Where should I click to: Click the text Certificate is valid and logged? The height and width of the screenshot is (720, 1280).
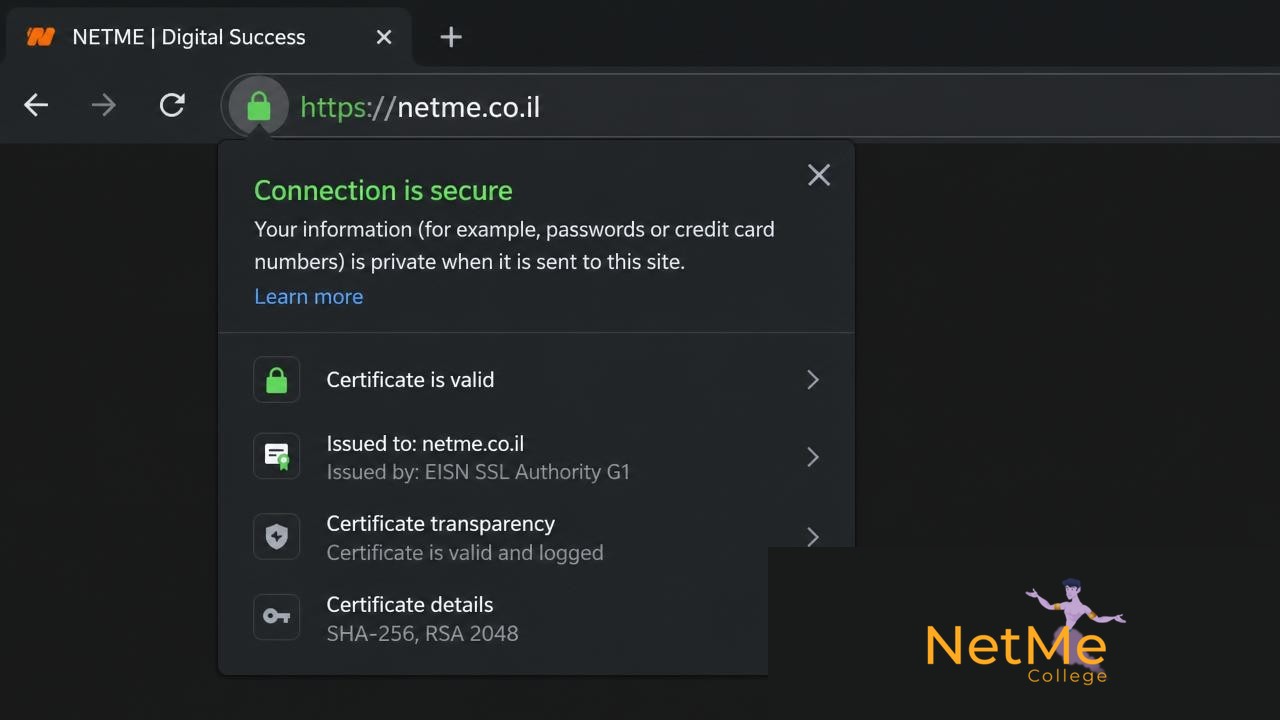[x=465, y=553]
